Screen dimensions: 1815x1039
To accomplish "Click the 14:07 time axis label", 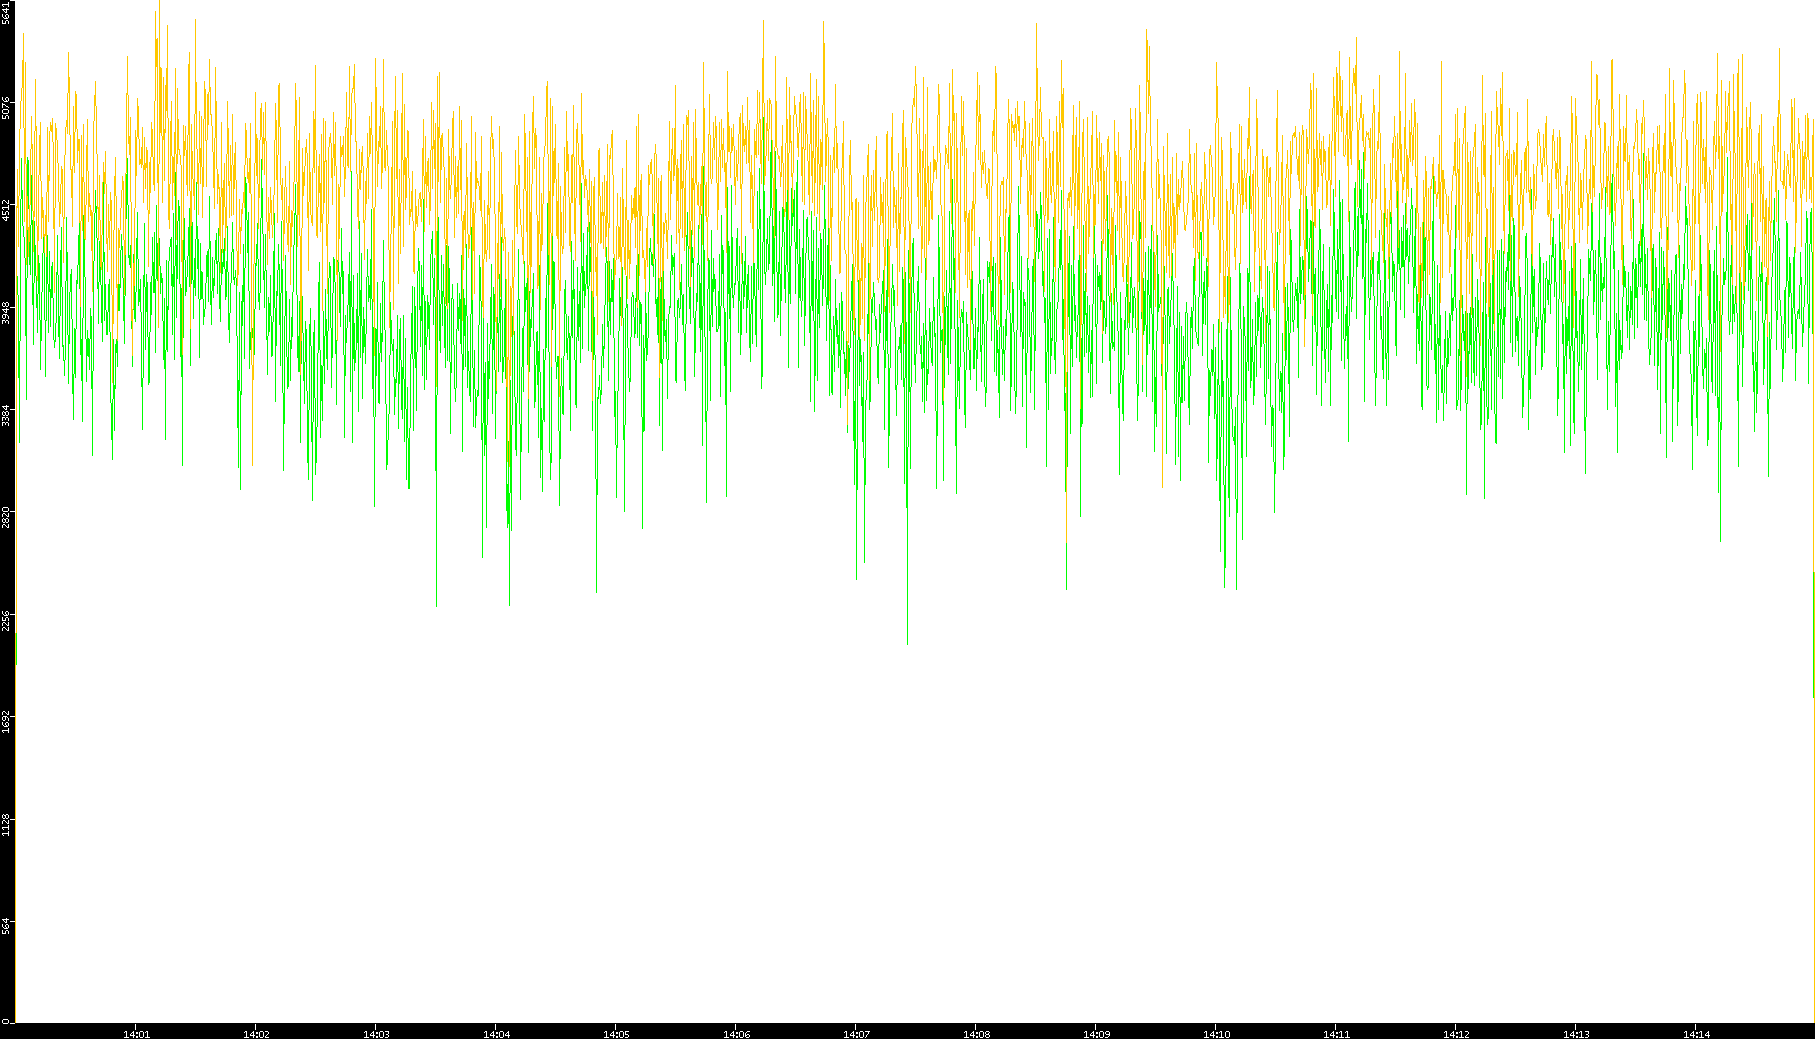I will click(x=856, y=1034).
